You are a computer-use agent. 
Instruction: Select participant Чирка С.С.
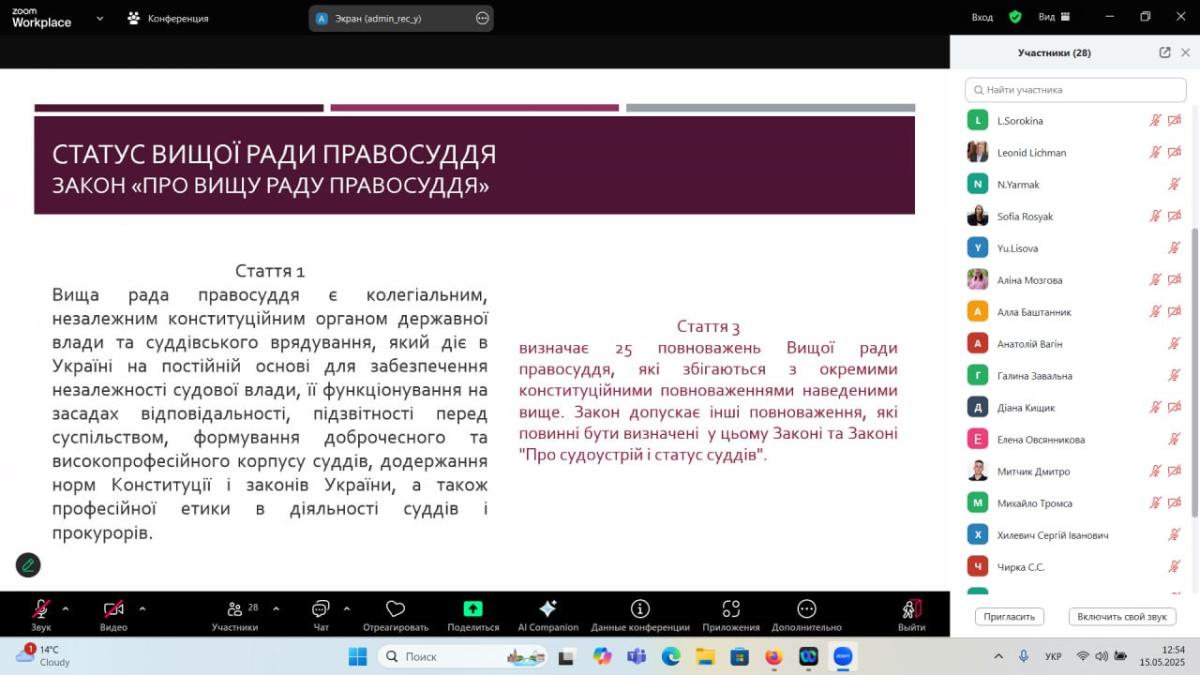pyautogui.click(x=1075, y=567)
